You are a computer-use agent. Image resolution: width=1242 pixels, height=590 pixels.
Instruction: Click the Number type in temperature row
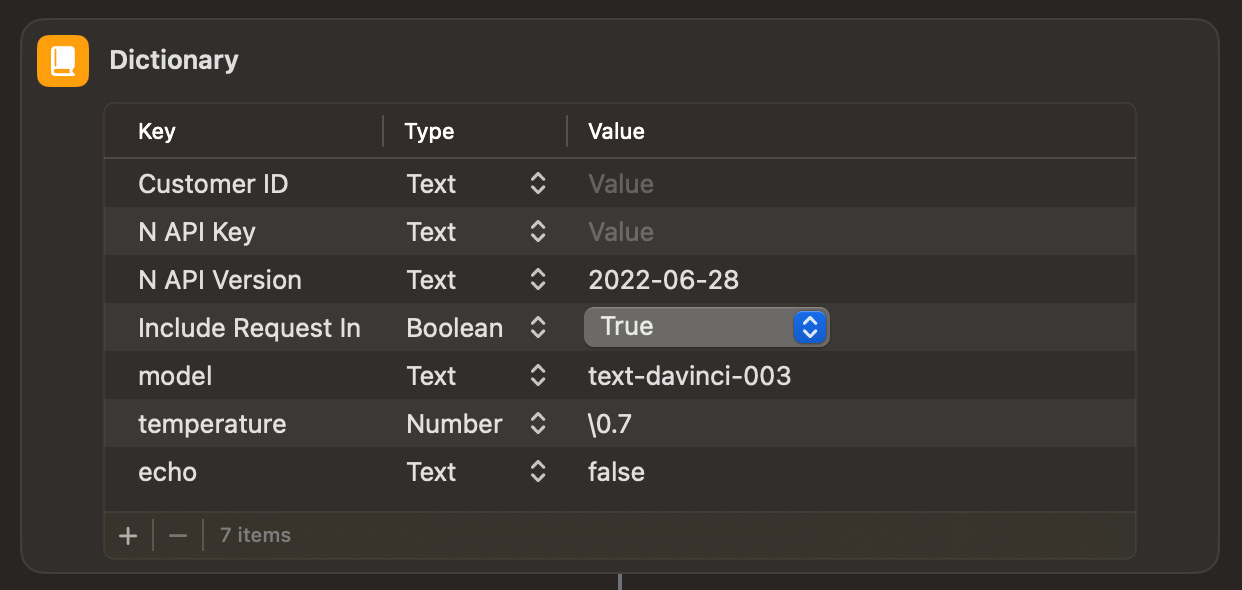click(x=454, y=424)
